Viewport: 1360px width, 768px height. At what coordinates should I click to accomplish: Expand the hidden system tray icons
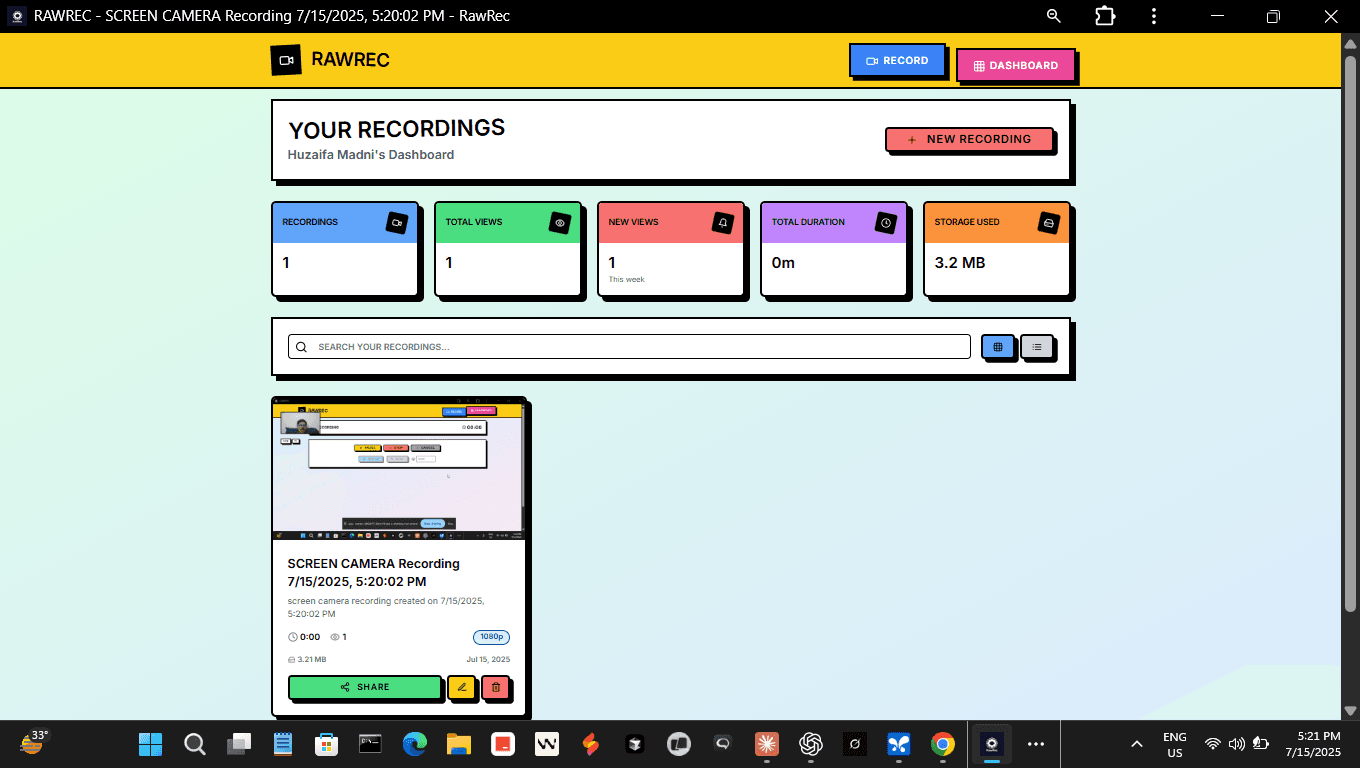(1137, 744)
